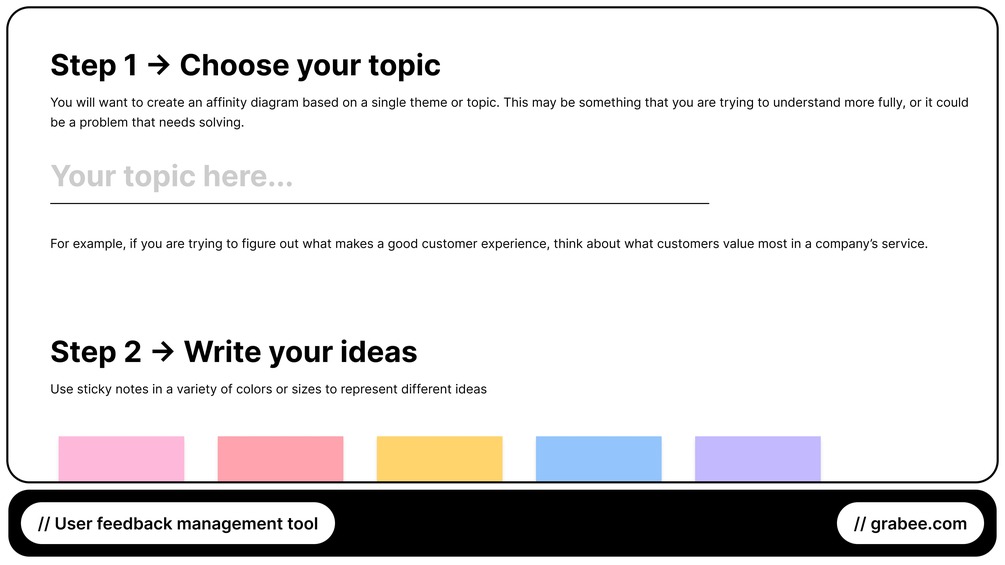
Task: Choose the yellow sticky note
Action: (439, 458)
